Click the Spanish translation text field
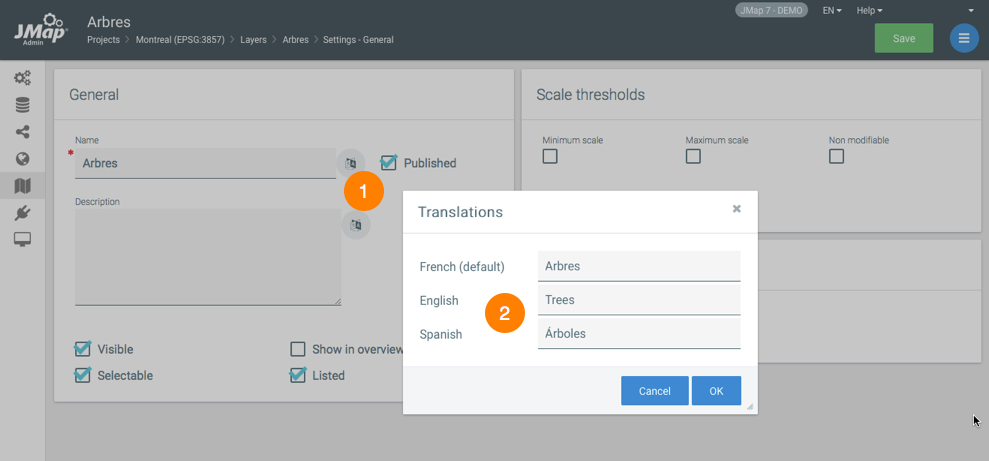The height and width of the screenshot is (461, 989). point(639,334)
